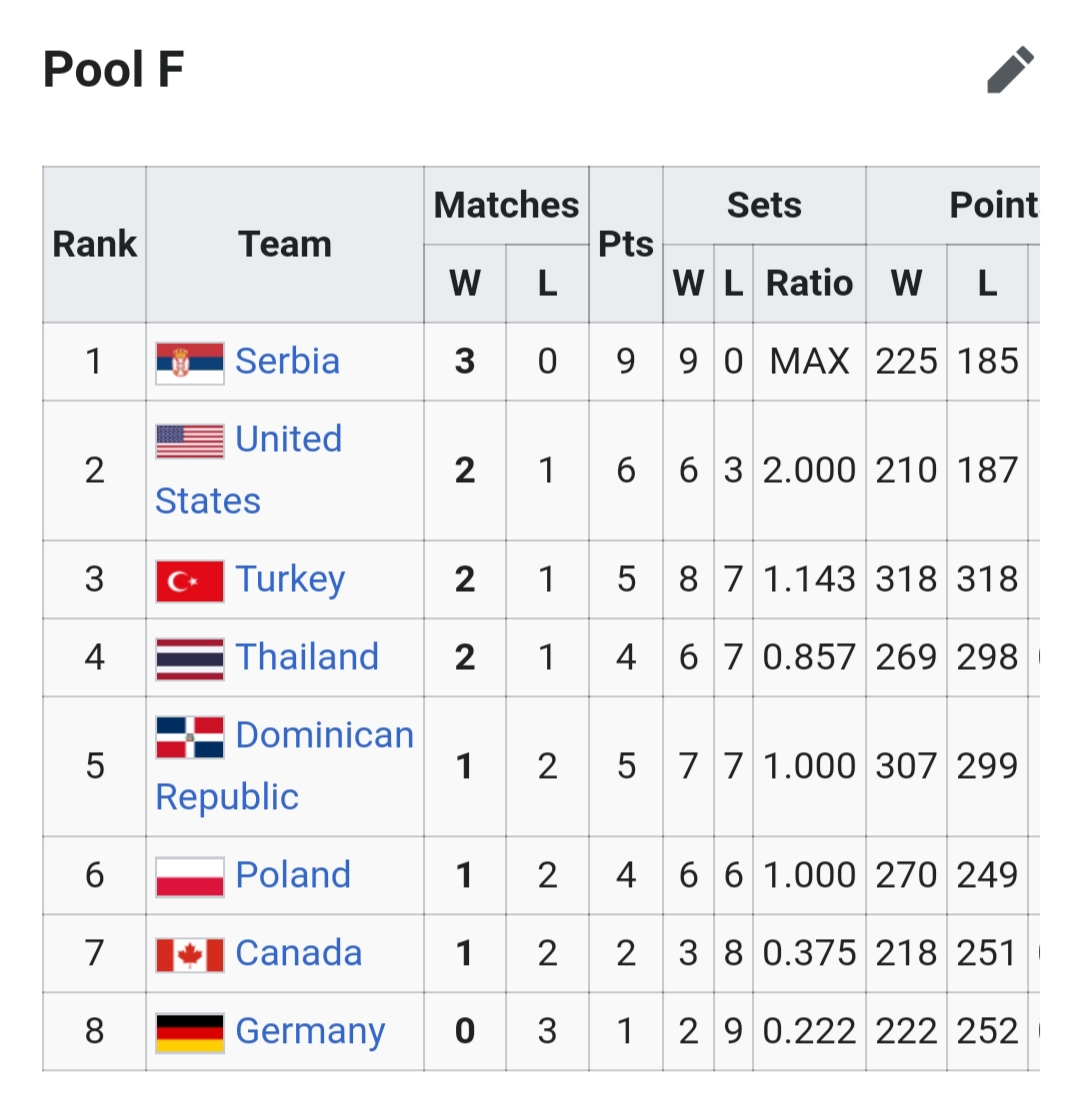
Task: Click the Dominican Republic flag icon
Action: click(190, 737)
